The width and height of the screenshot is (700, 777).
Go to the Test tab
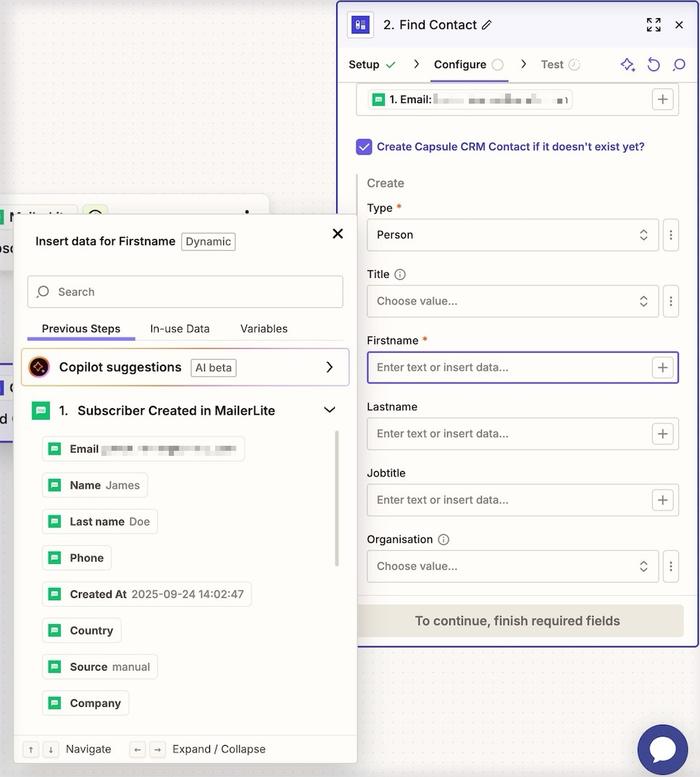(560, 64)
